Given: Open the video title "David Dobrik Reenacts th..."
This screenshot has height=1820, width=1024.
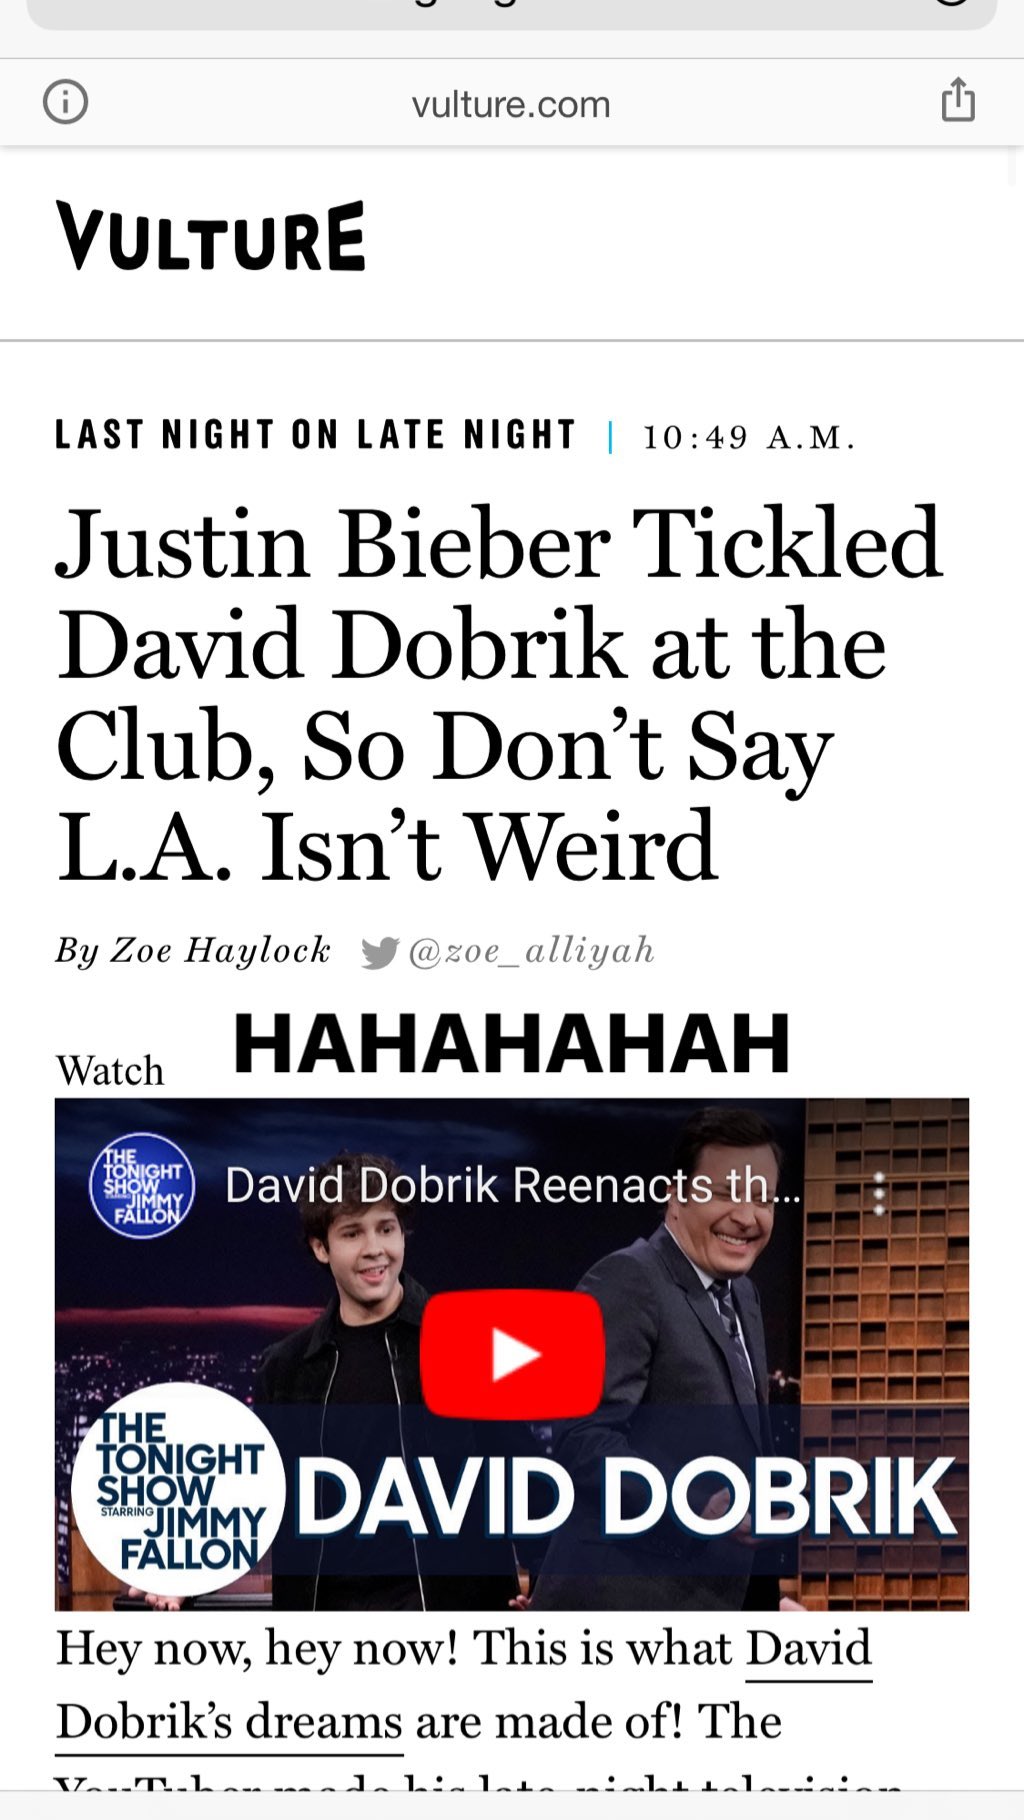Looking at the screenshot, I should click(x=513, y=1186).
